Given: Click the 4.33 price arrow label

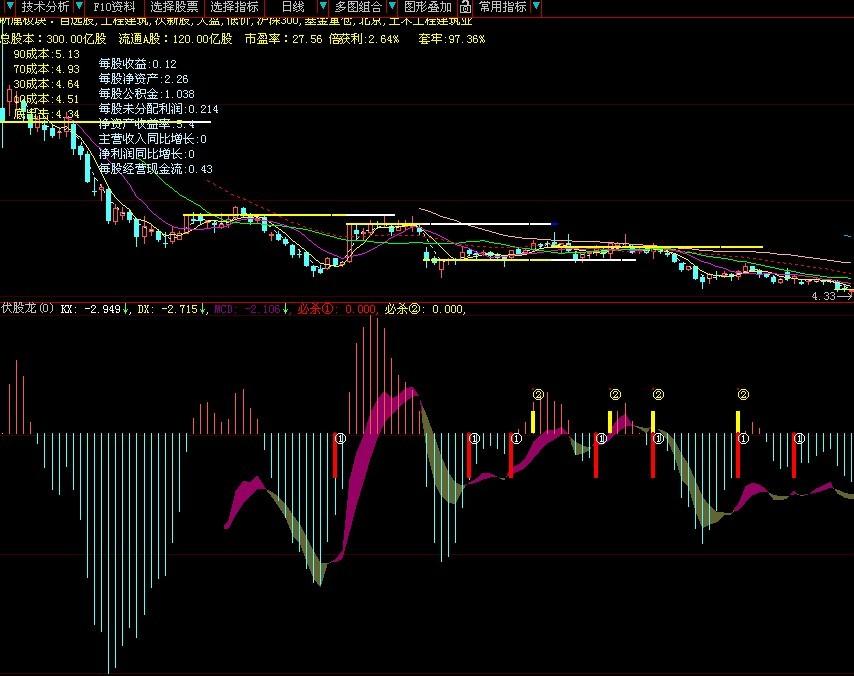Looking at the screenshot, I should [830, 296].
